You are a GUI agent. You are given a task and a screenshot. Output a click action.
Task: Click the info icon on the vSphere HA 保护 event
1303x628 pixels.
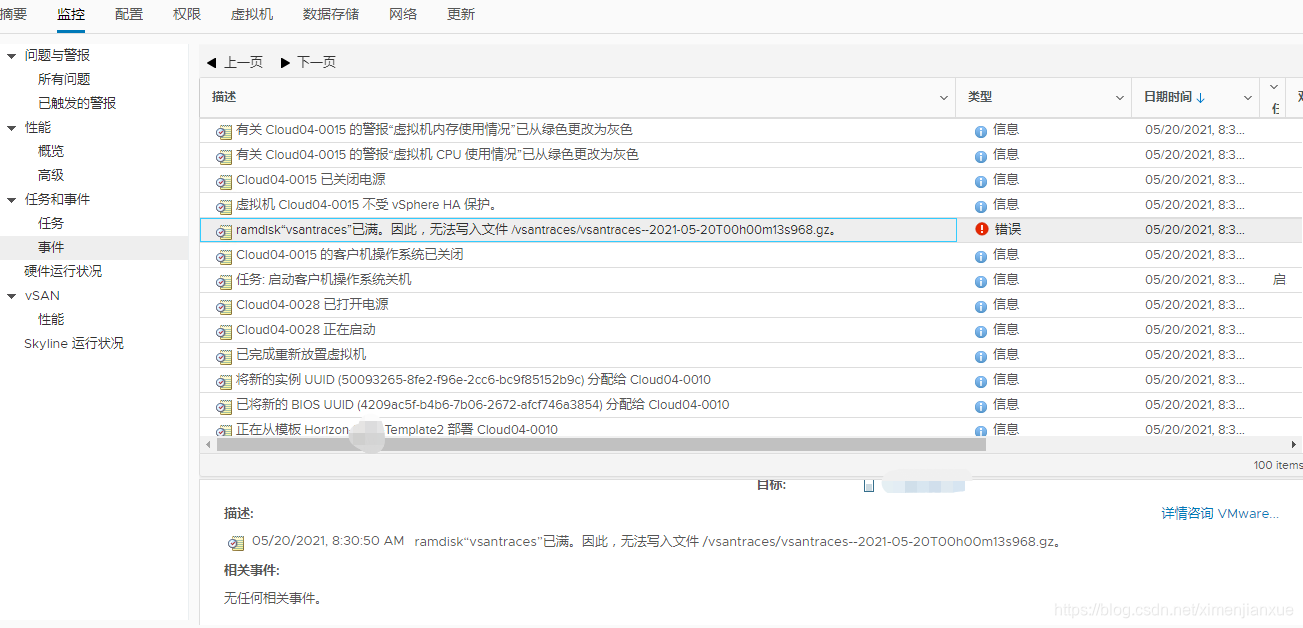[x=980, y=205]
